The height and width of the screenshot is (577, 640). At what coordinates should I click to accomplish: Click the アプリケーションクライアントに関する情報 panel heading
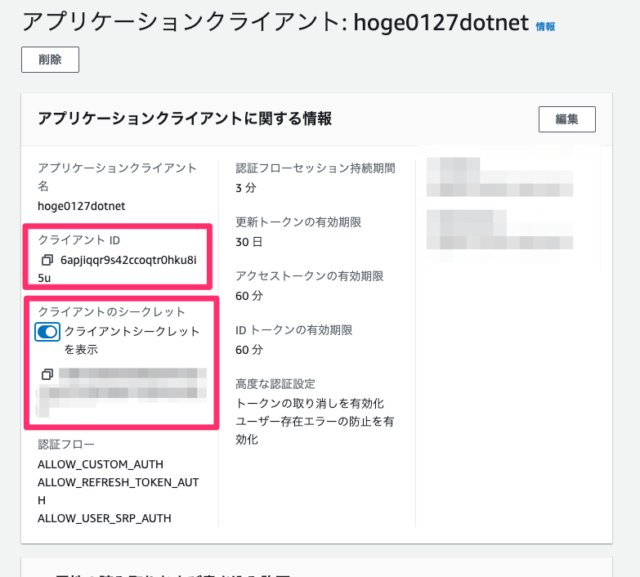(185, 119)
